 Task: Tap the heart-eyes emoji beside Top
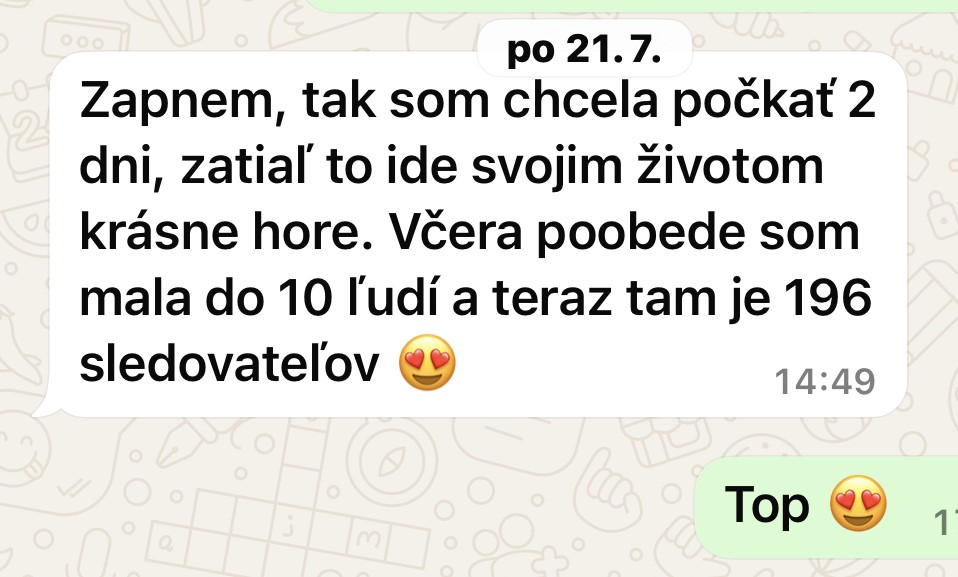point(858,503)
